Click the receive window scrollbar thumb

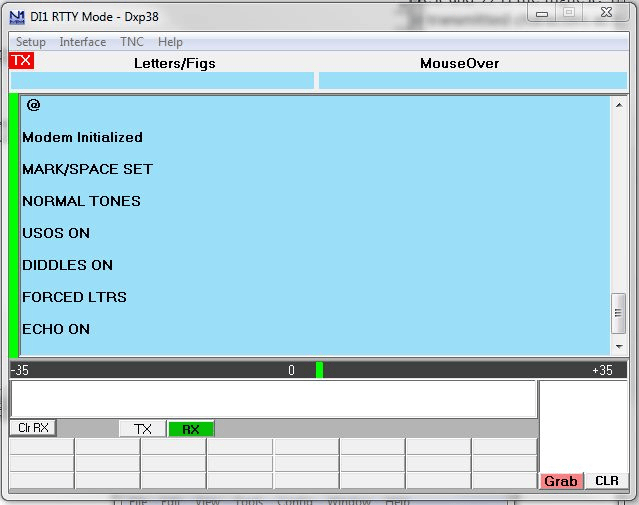click(618, 313)
